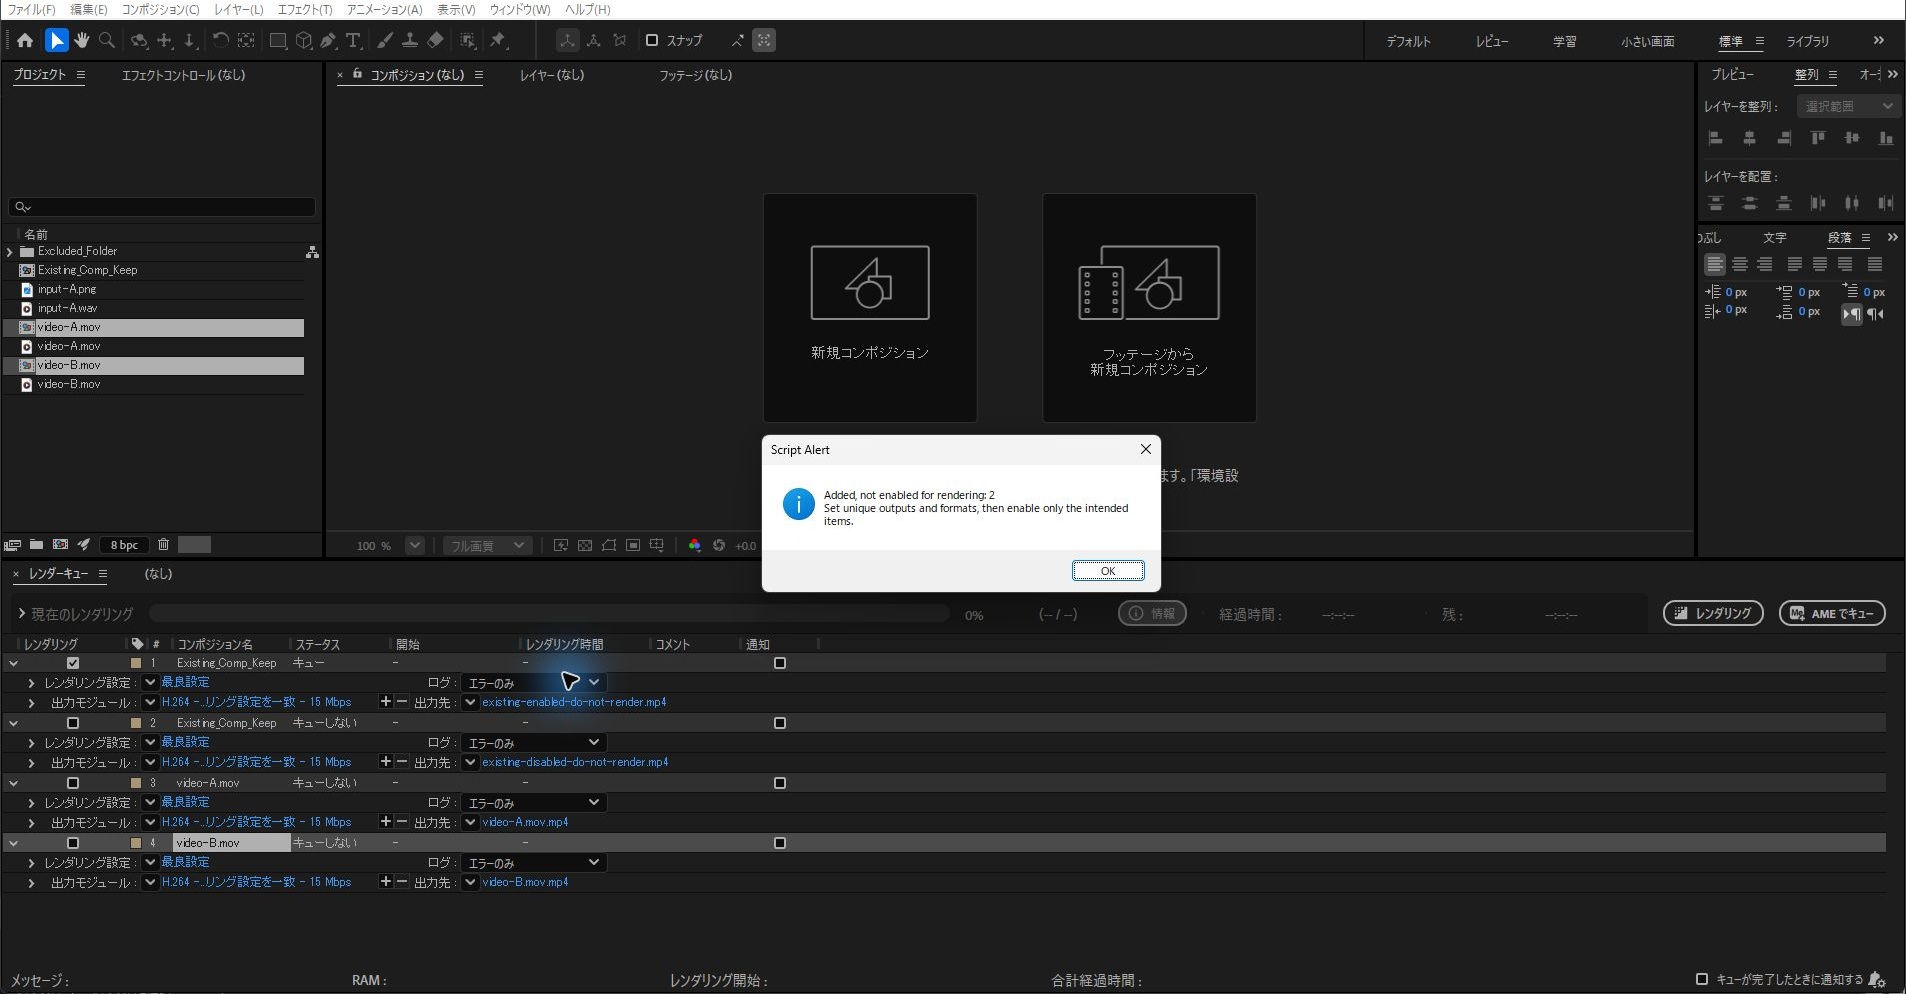Open output file link video-B.mov.mp4
Viewport: 1906px width, 994px height.
tap(525, 882)
